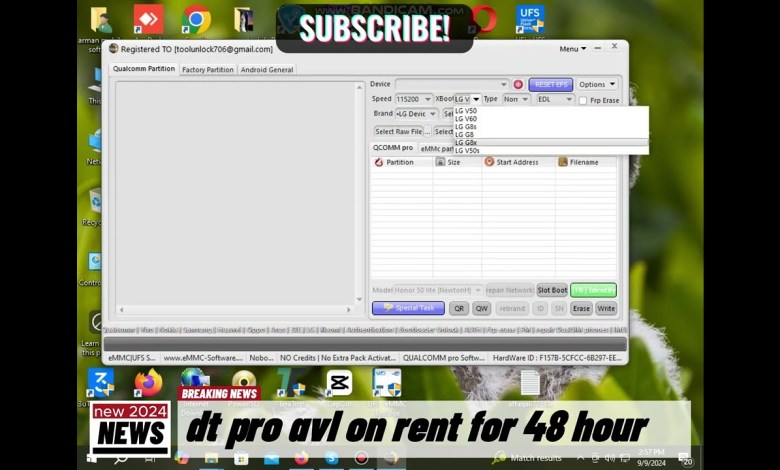The height and width of the screenshot is (470, 780).
Task: Click the Partition column header icon
Action: (x=379, y=162)
